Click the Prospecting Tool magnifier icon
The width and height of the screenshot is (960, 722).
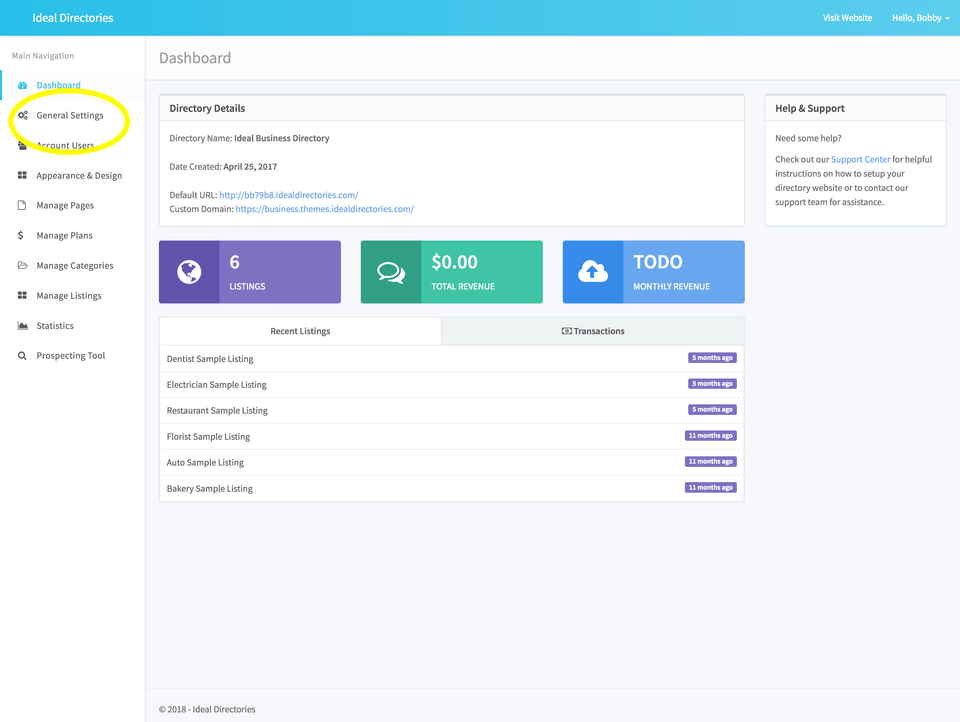pos(22,356)
